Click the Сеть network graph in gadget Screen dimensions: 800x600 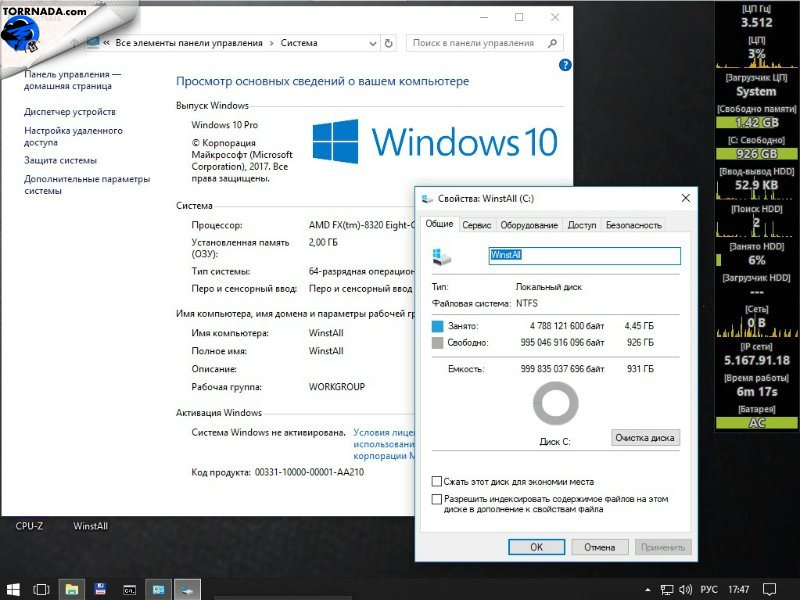(757, 327)
